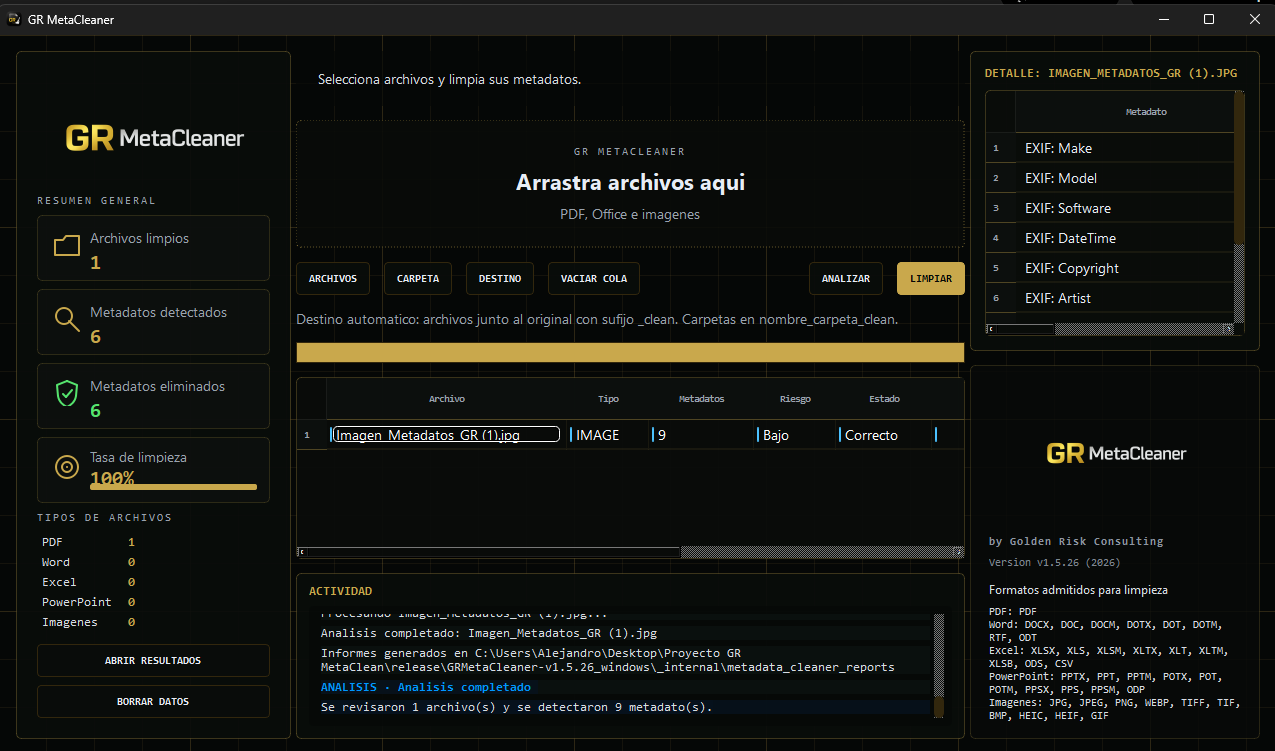Screen dimensions: 1275x751
Task: Select the IMAGE type cell
Action: coord(609,435)
